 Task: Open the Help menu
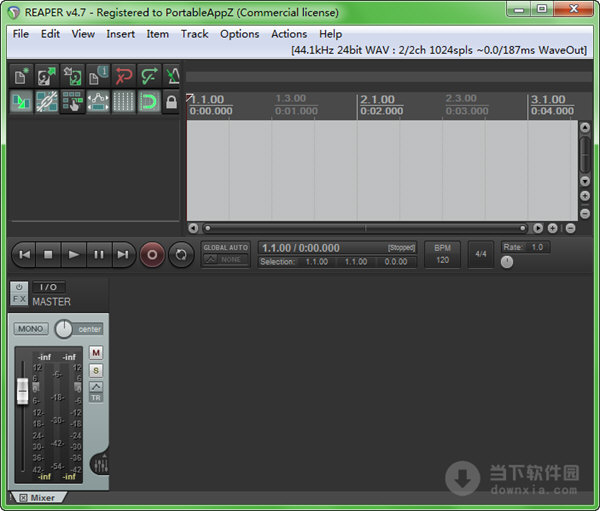[x=331, y=34]
